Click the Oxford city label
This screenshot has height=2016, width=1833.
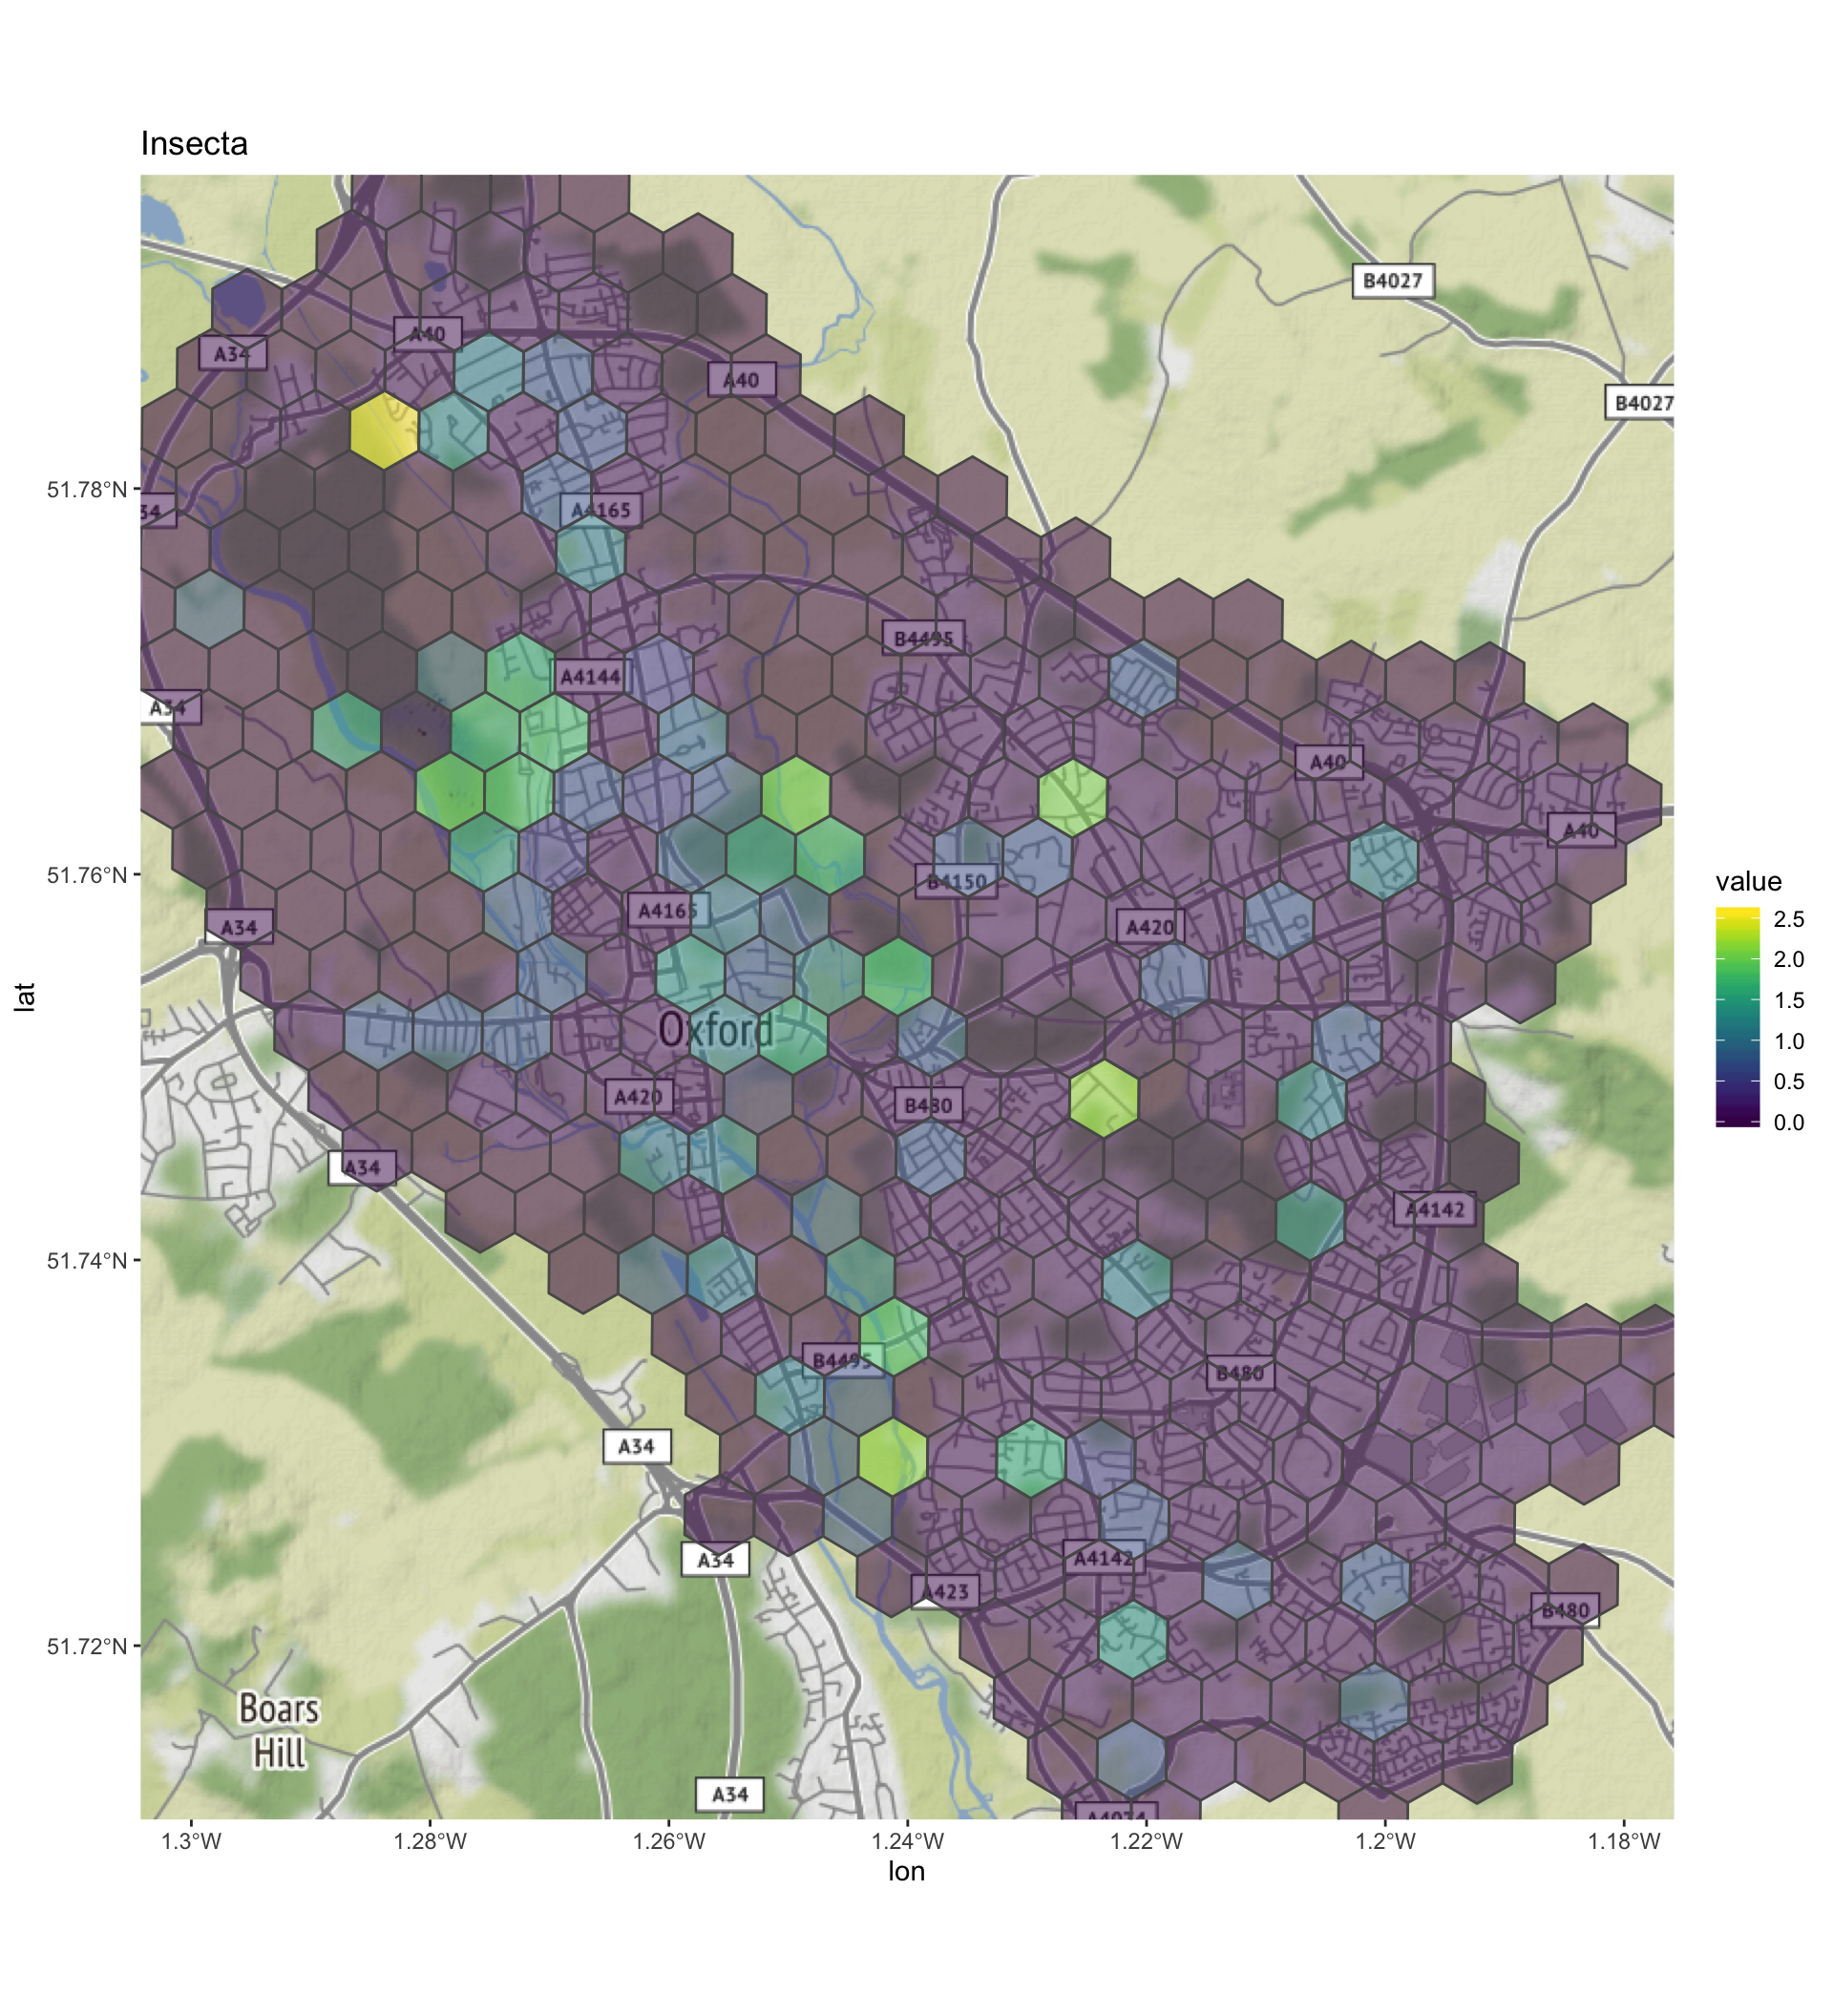click(x=716, y=1030)
